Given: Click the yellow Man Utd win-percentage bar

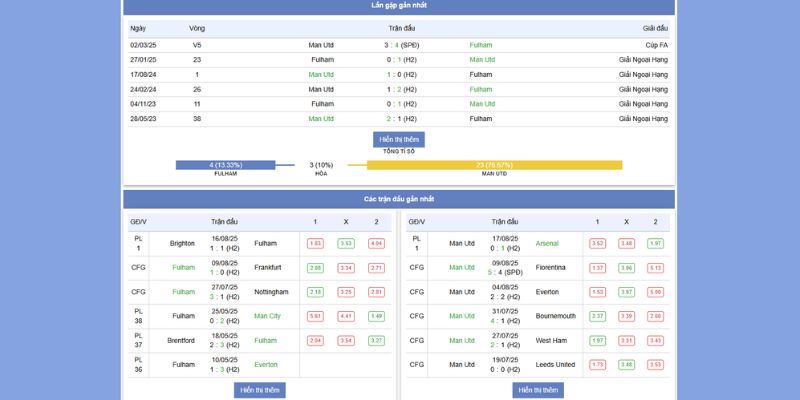Looking at the screenshot, I should coord(494,165).
